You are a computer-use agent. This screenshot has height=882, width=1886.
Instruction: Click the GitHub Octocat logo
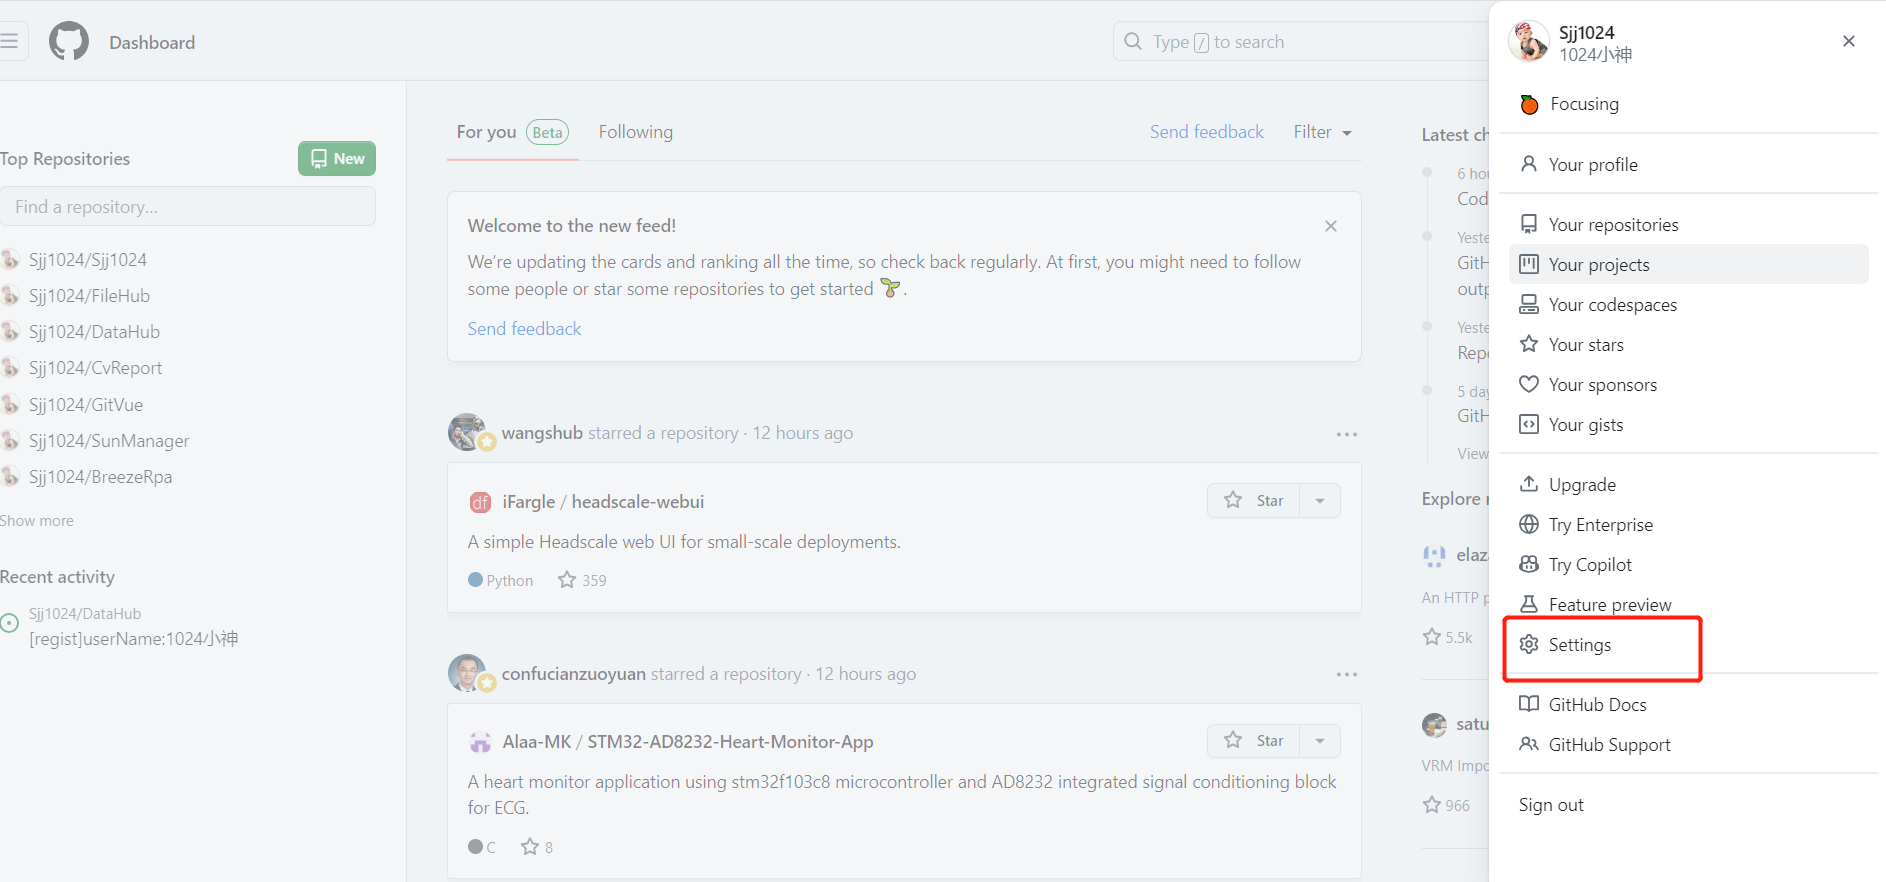69,42
